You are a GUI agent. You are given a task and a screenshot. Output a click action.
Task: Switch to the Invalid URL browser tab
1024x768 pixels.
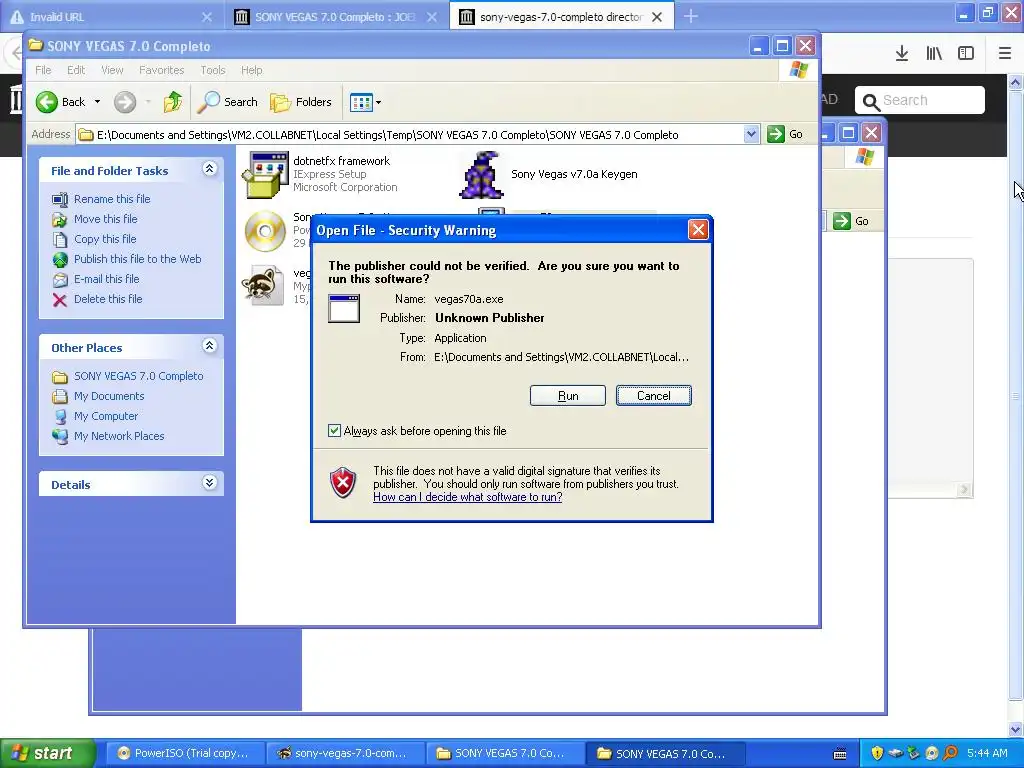(x=112, y=17)
